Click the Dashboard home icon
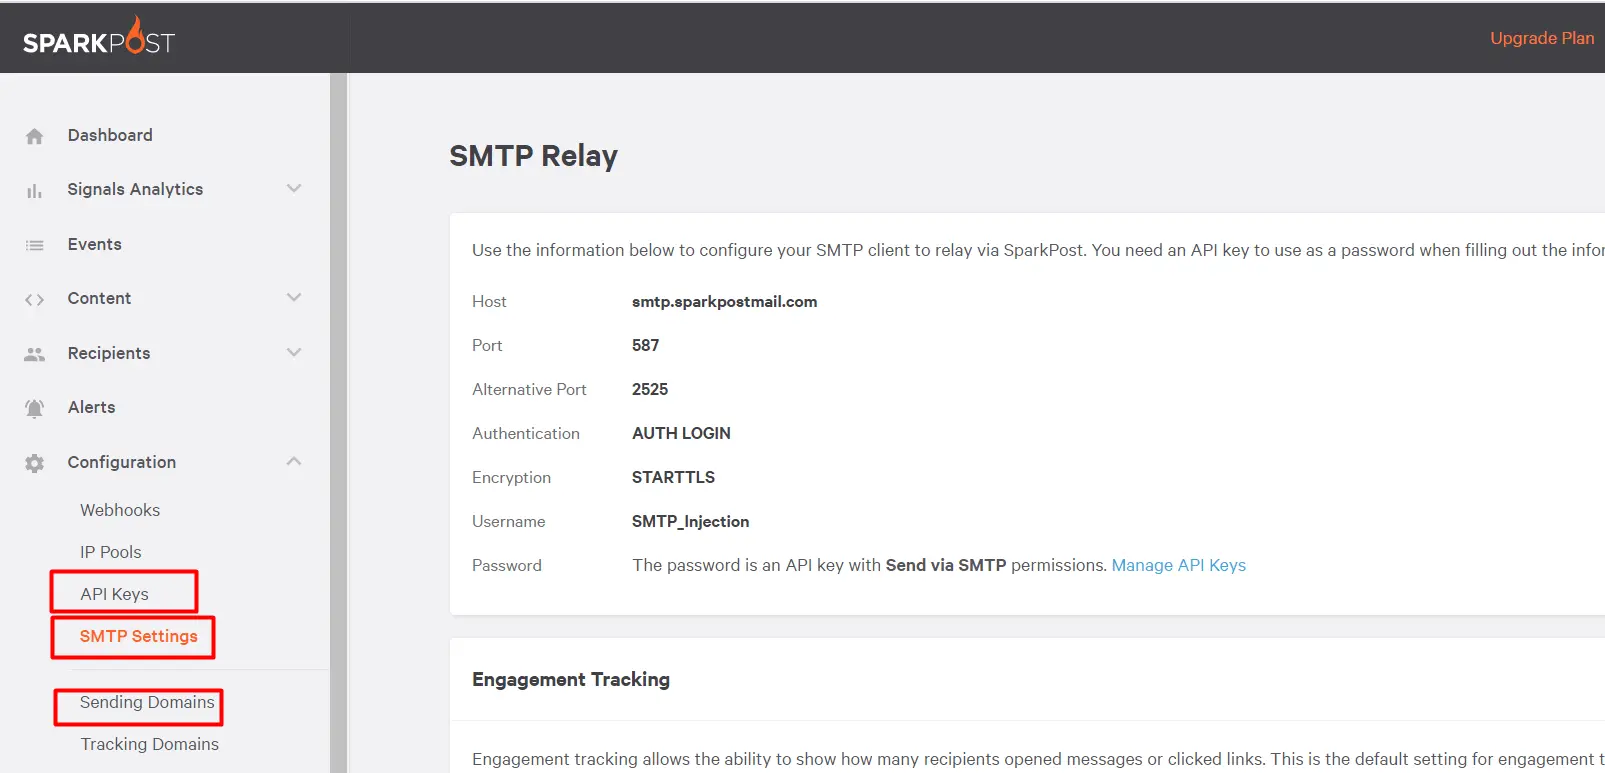 (35, 136)
